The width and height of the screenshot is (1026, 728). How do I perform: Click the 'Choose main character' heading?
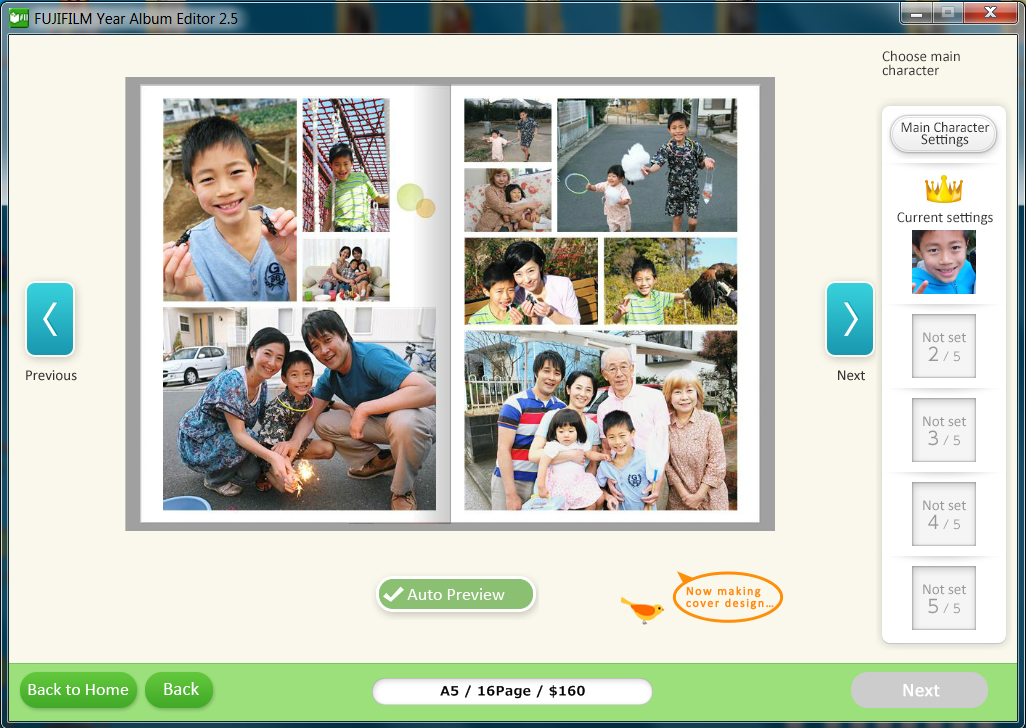[x=921, y=63]
